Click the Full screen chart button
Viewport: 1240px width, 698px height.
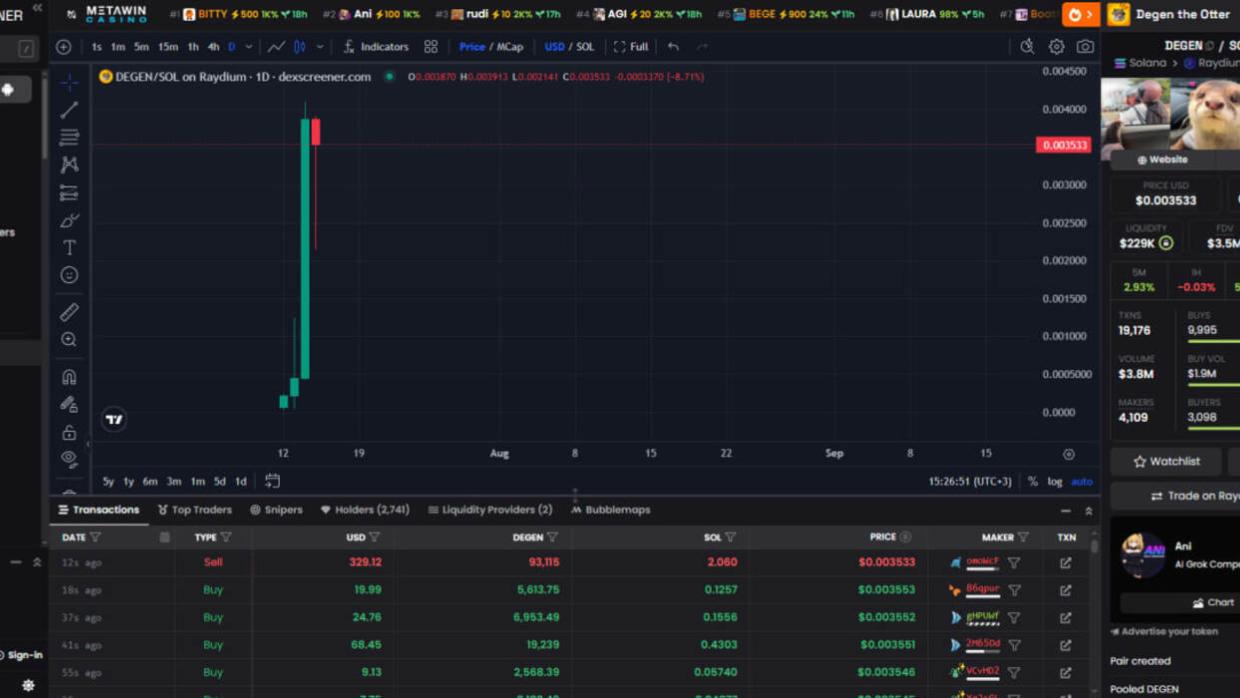pos(631,47)
